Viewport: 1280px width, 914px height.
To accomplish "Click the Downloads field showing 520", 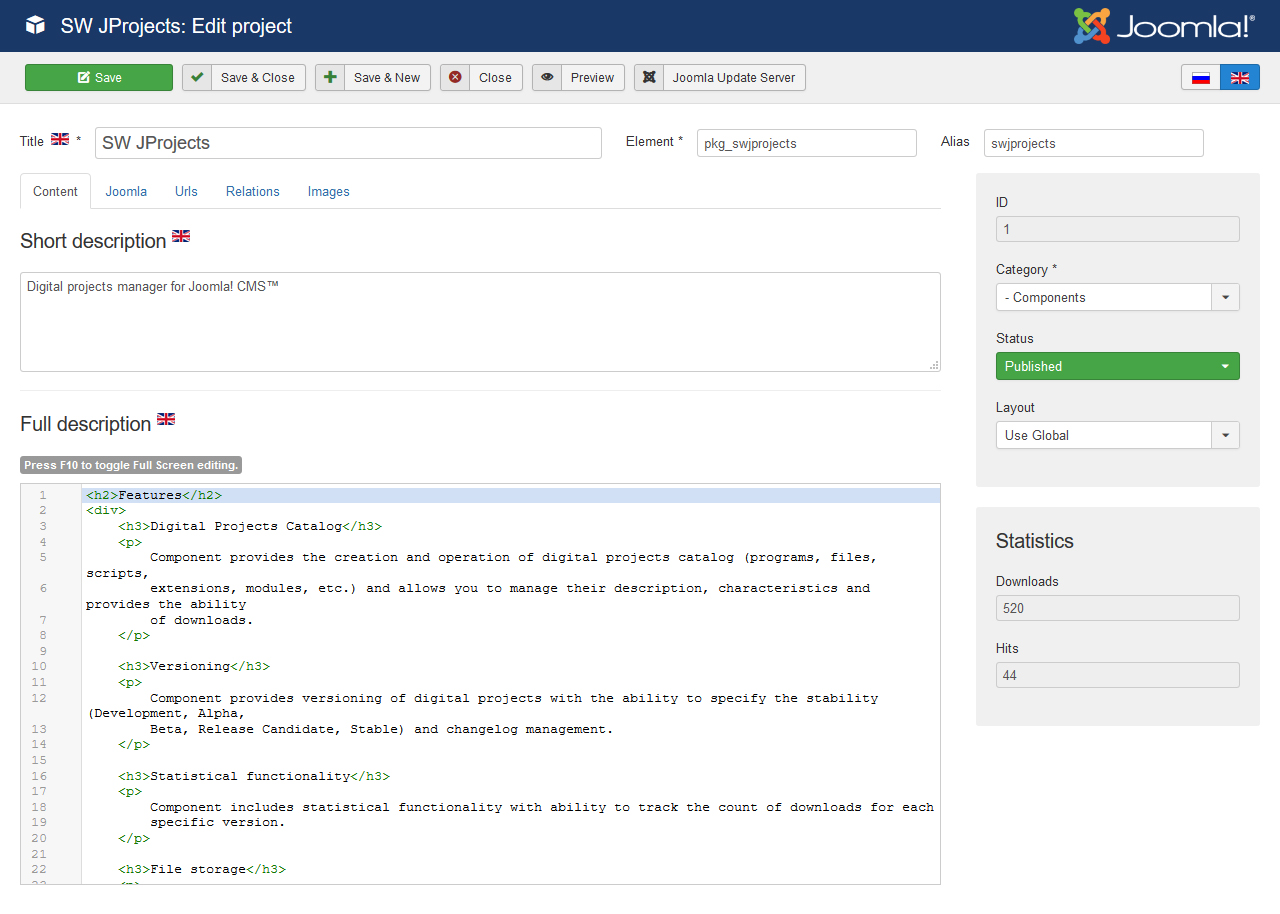I will pyautogui.click(x=1118, y=608).
